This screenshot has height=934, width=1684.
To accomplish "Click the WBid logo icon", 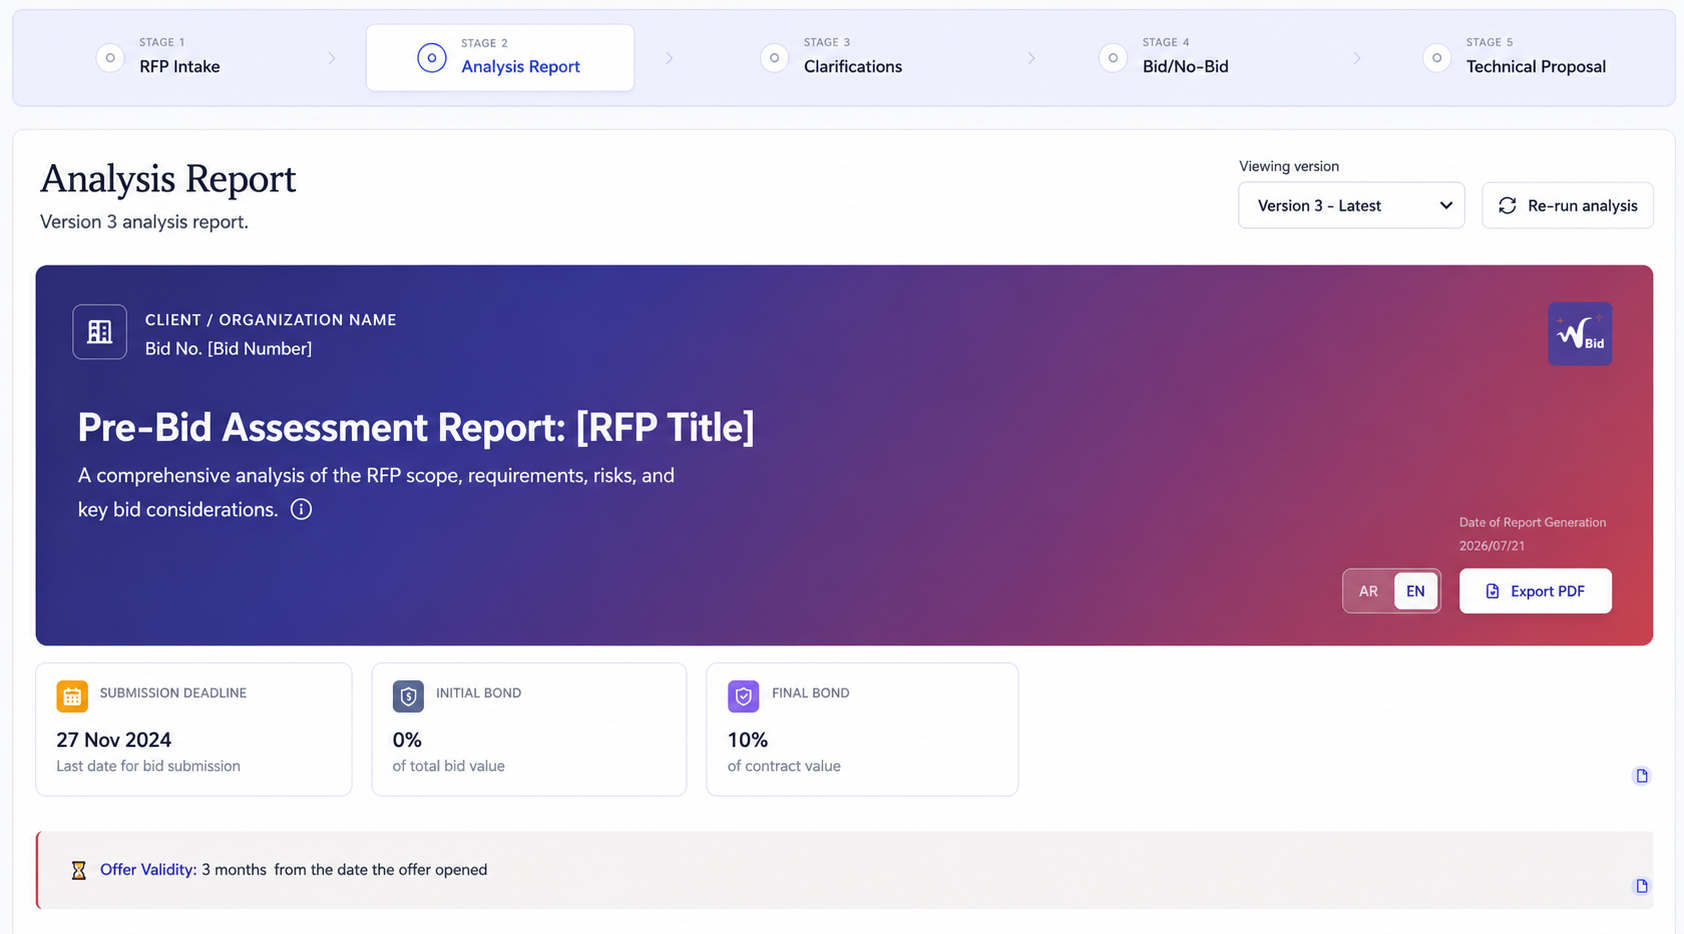I will (x=1580, y=333).
